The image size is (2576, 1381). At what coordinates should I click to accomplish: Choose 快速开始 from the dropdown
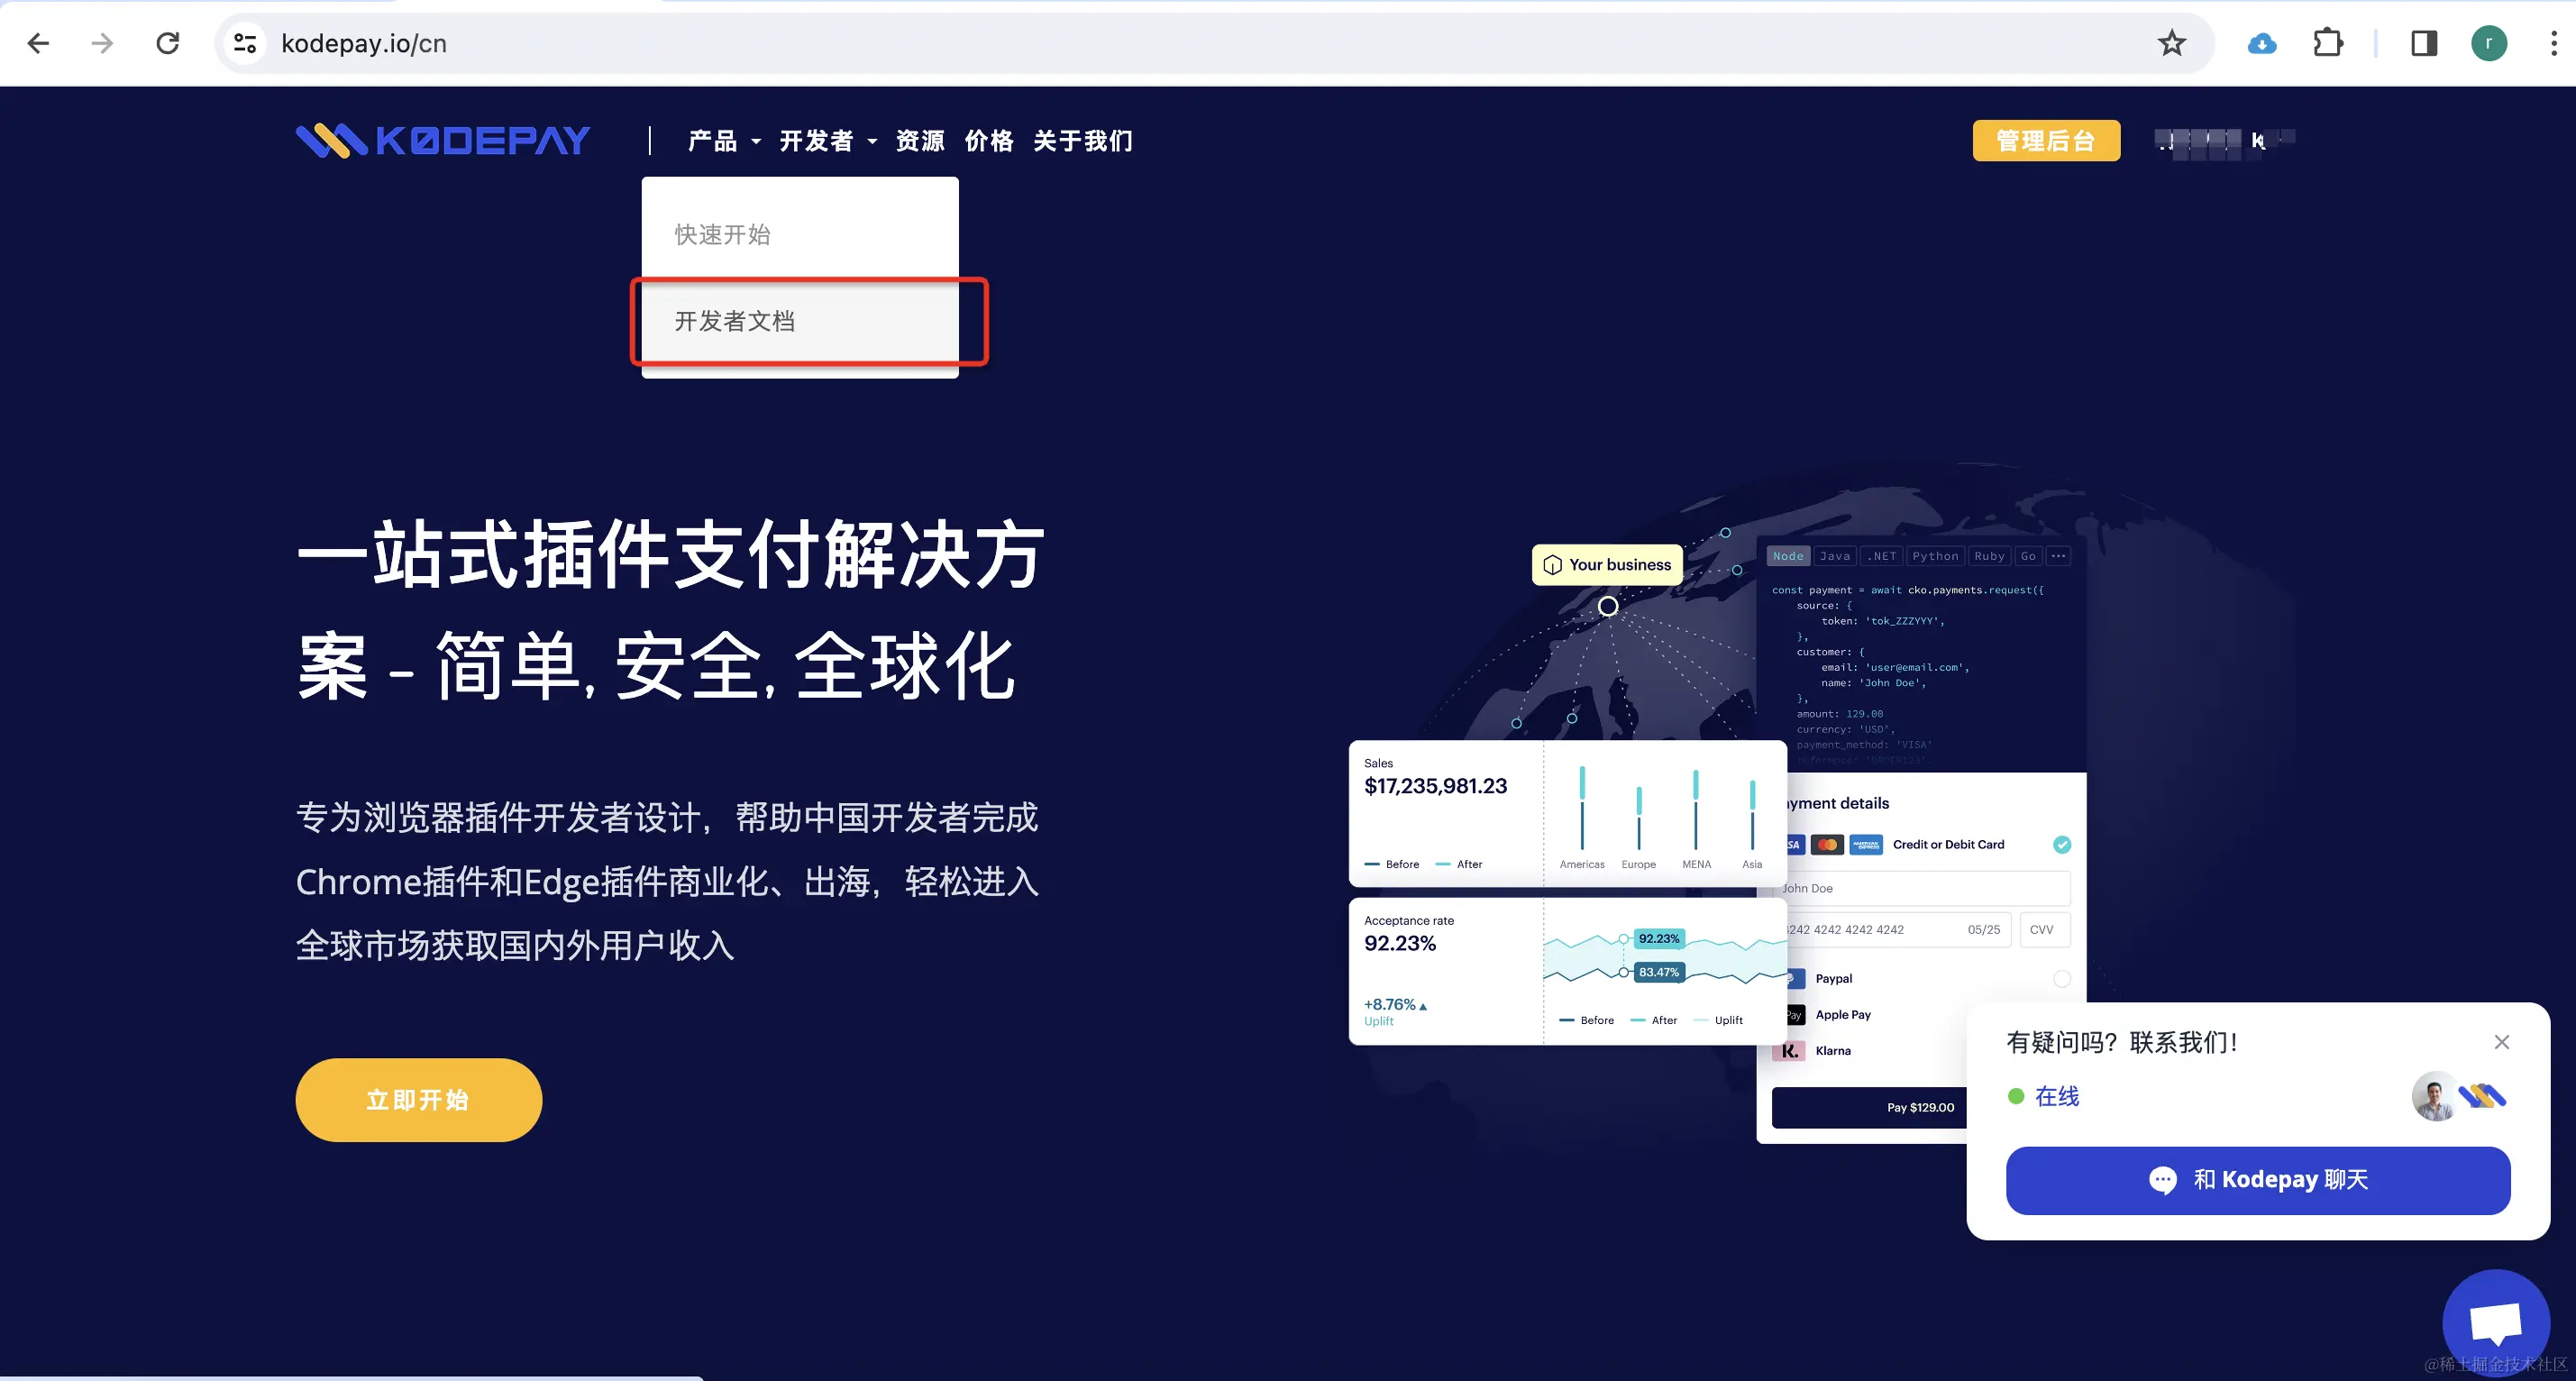pyautogui.click(x=723, y=234)
